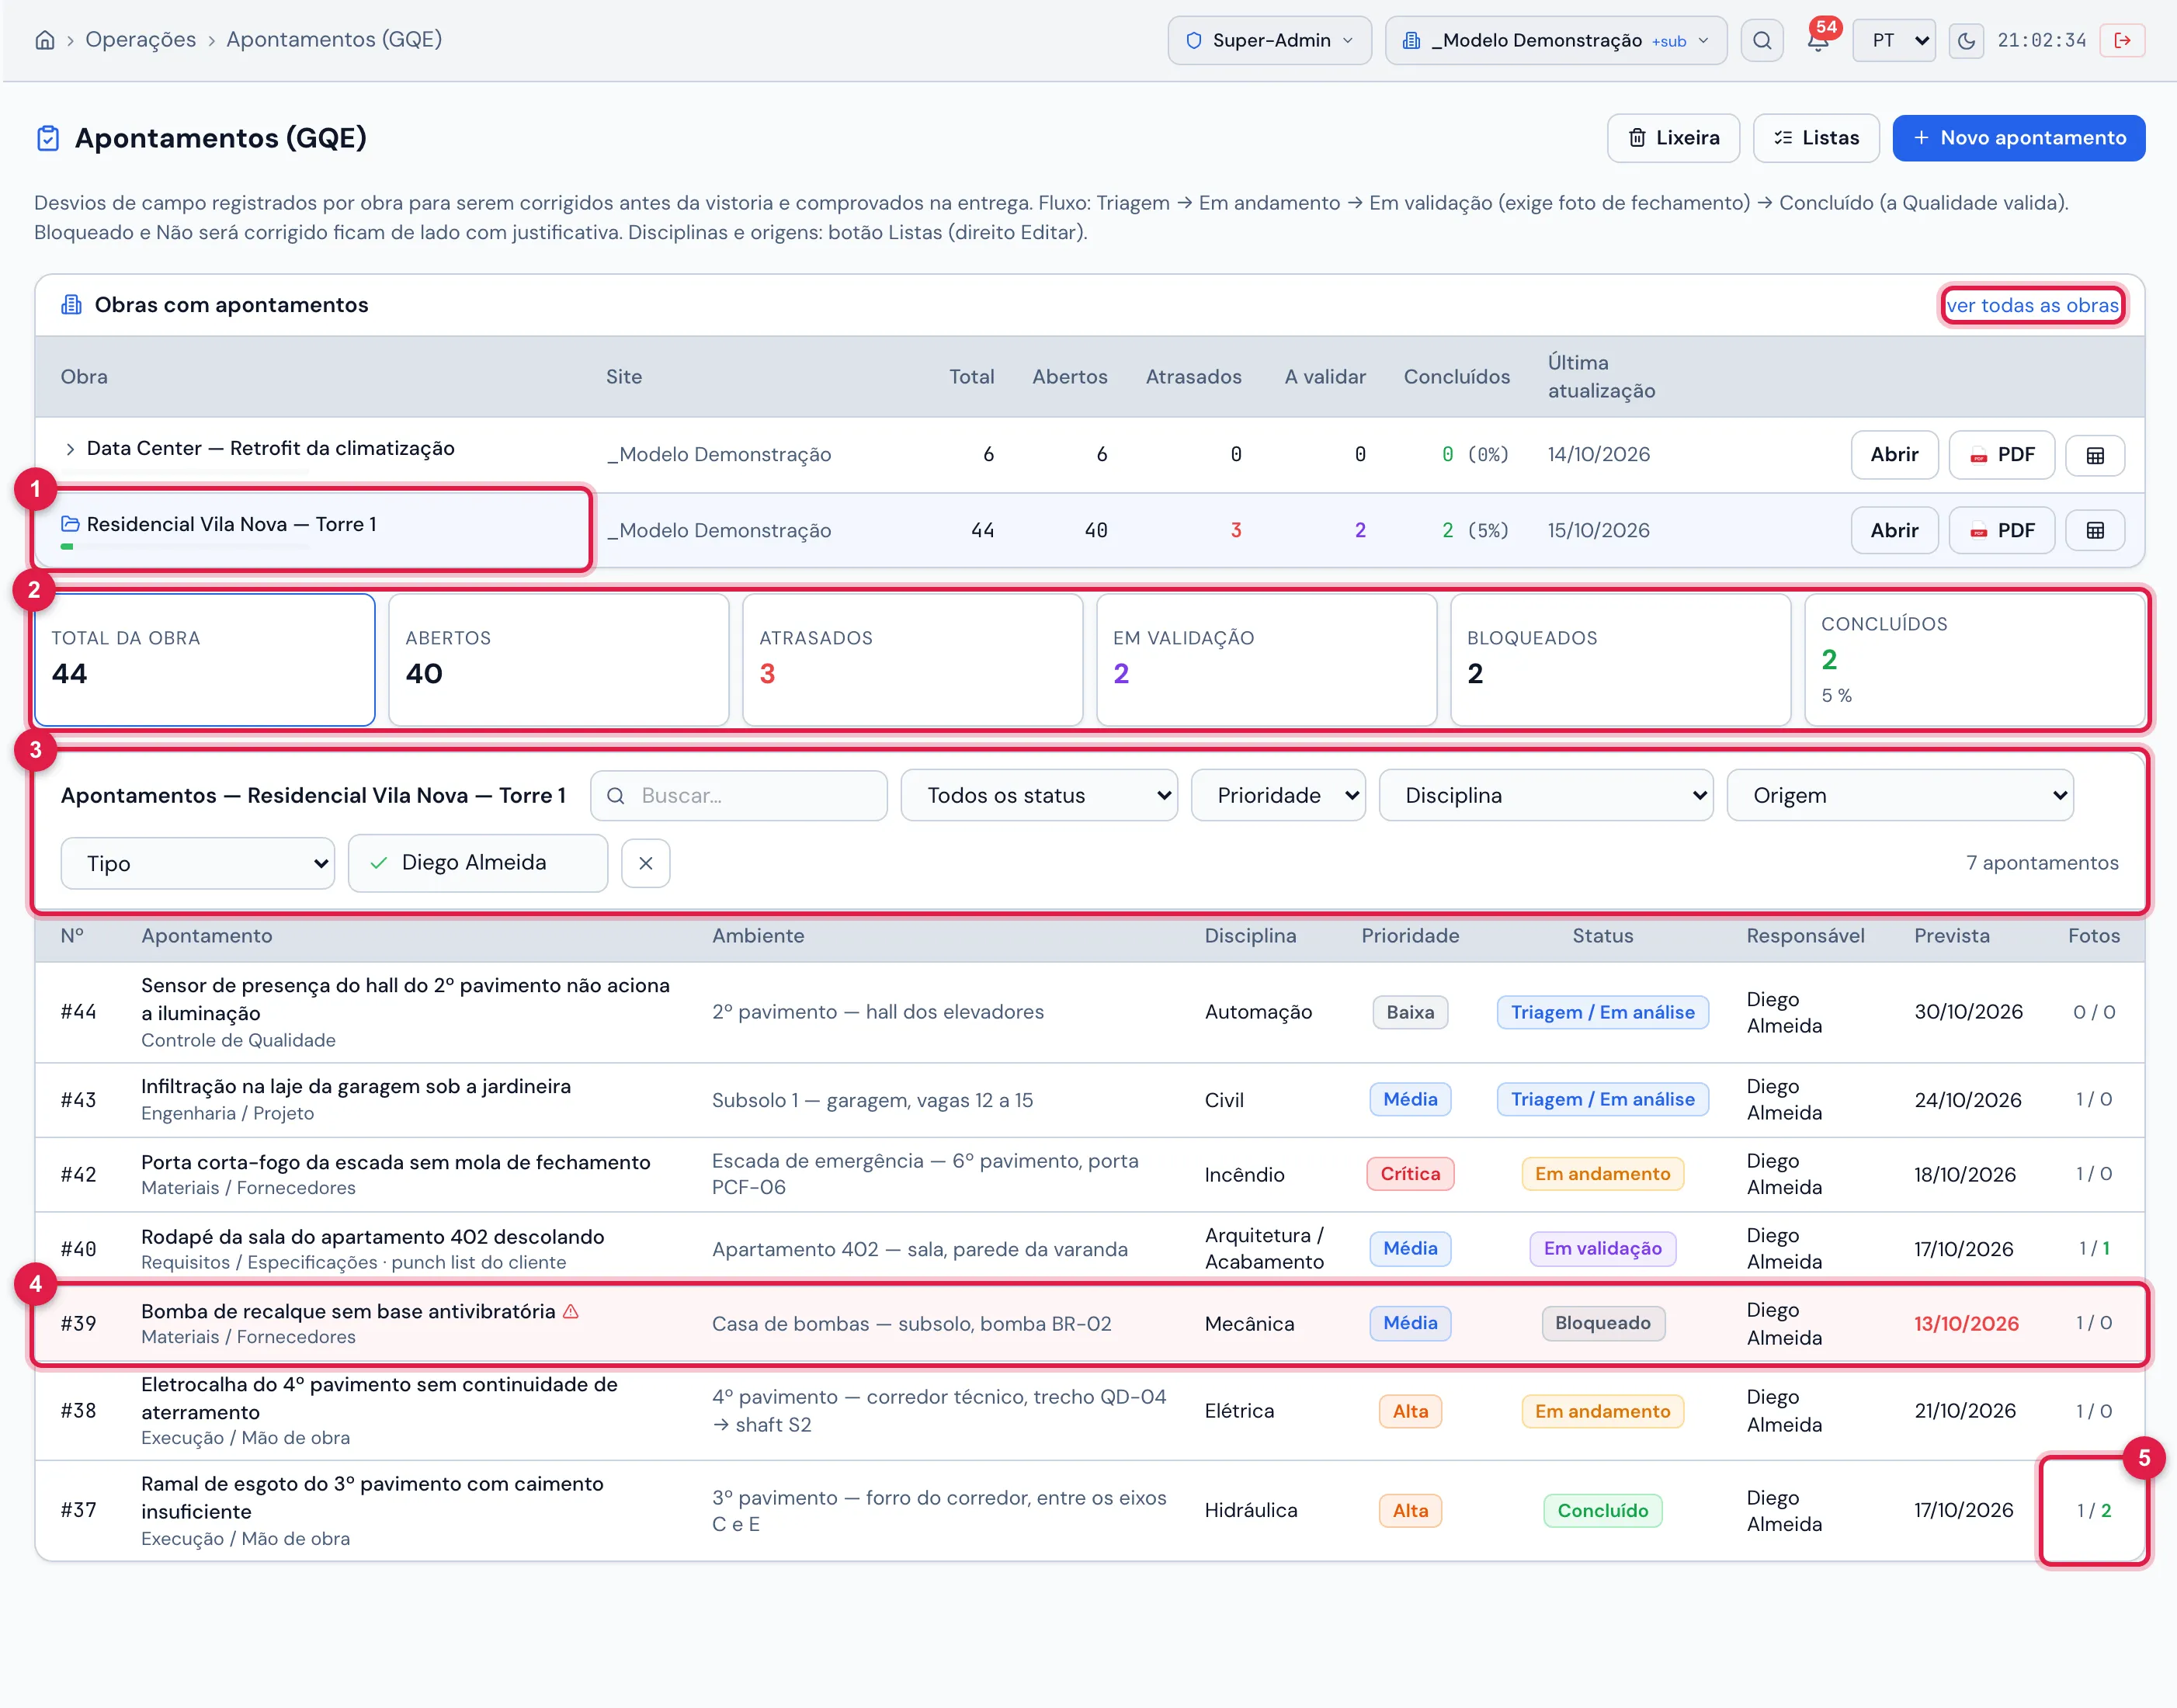Screen dimensions: 2177x1708
Task: Click the Concluído status badge on #37
Action: coord(1602,1510)
